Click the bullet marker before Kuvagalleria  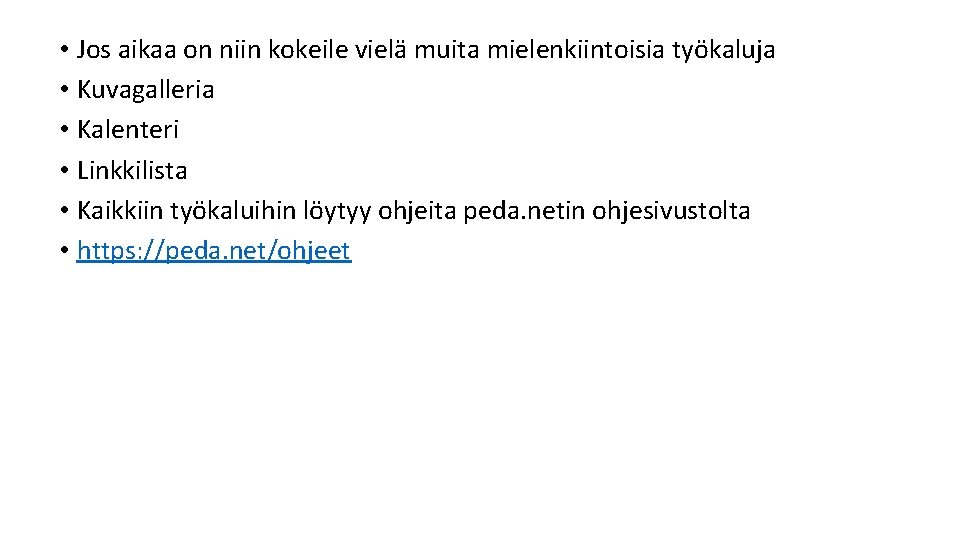click(x=64, y=90)
